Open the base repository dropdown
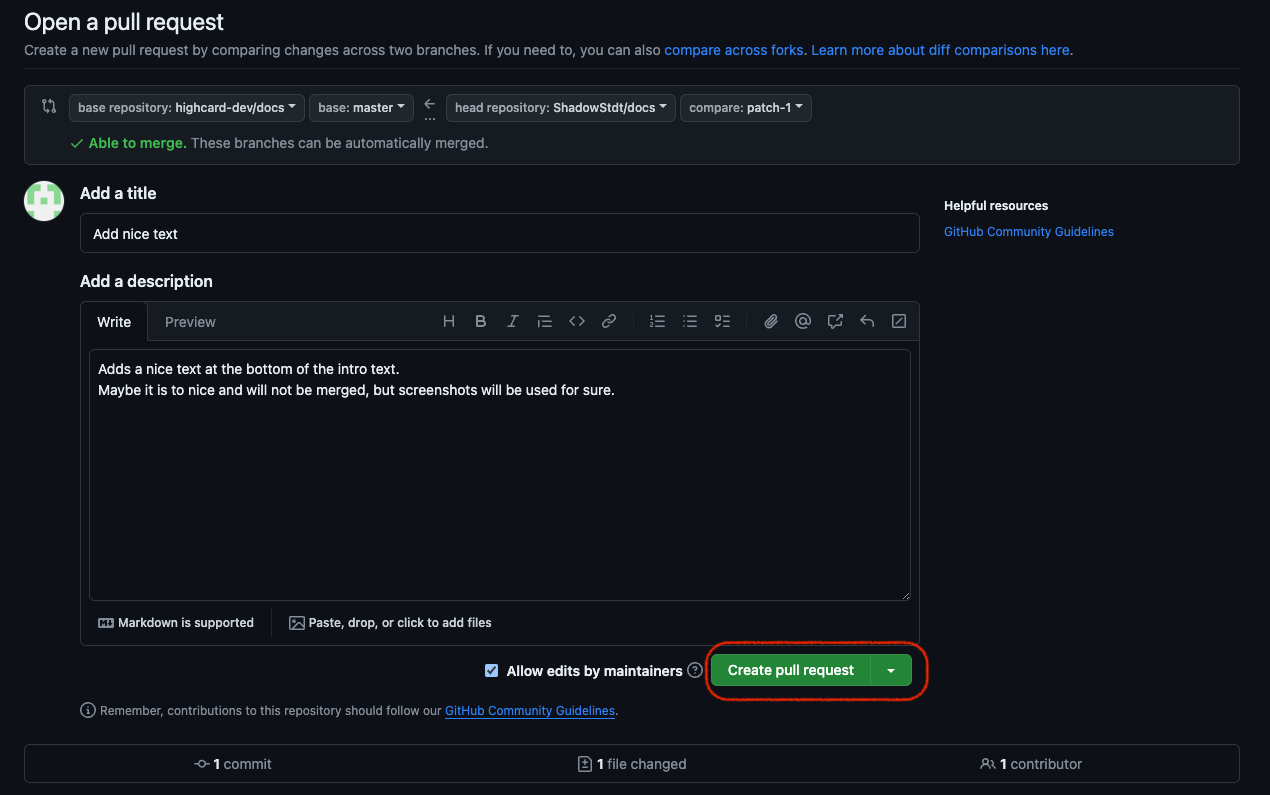Viewport: 1270px width, 795px height. point(186,107)
